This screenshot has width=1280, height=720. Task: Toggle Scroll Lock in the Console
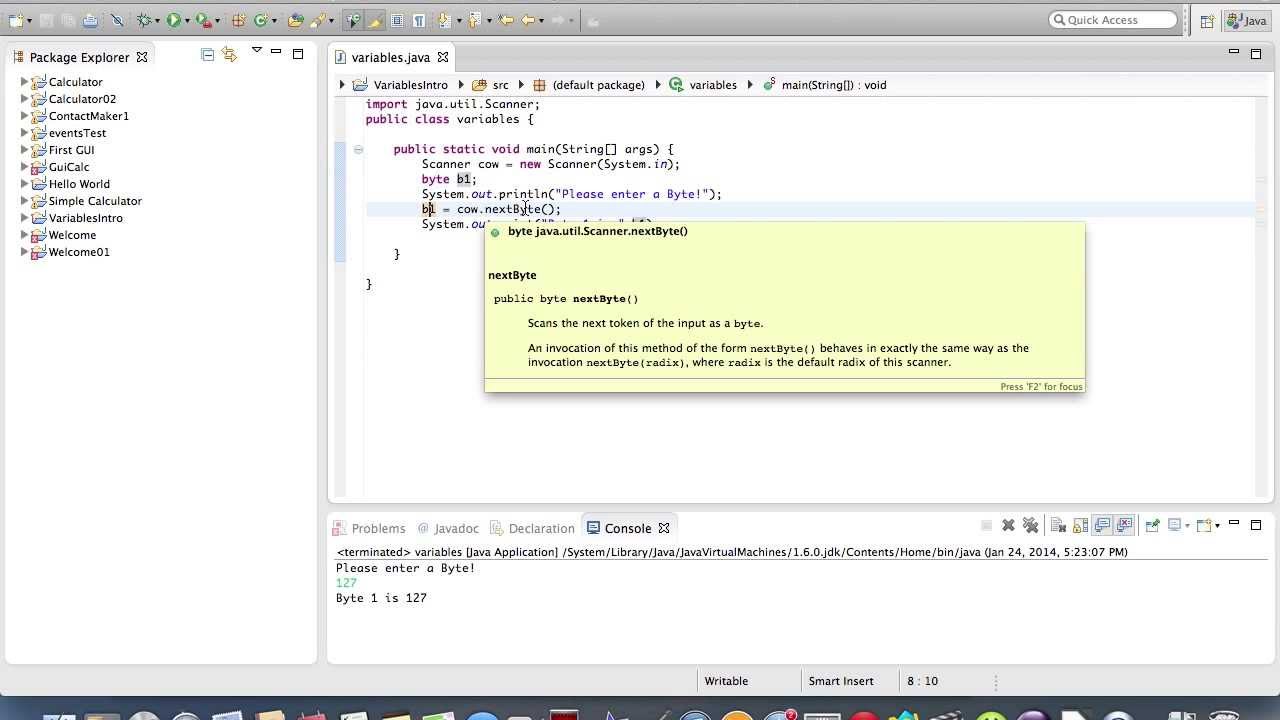pos(1080,525)
